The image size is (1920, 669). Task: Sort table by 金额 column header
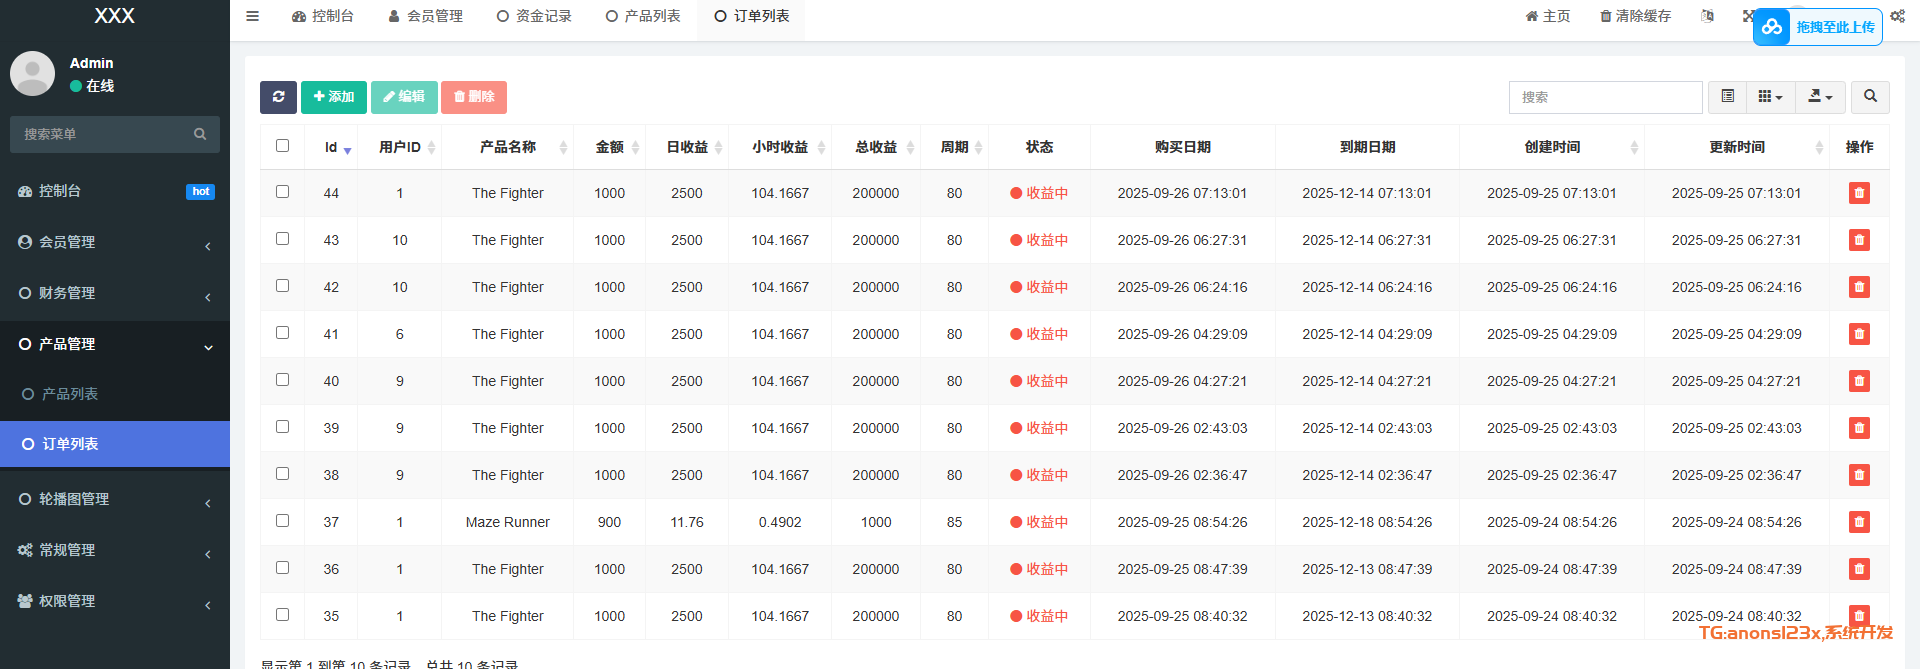pos(609,147)
